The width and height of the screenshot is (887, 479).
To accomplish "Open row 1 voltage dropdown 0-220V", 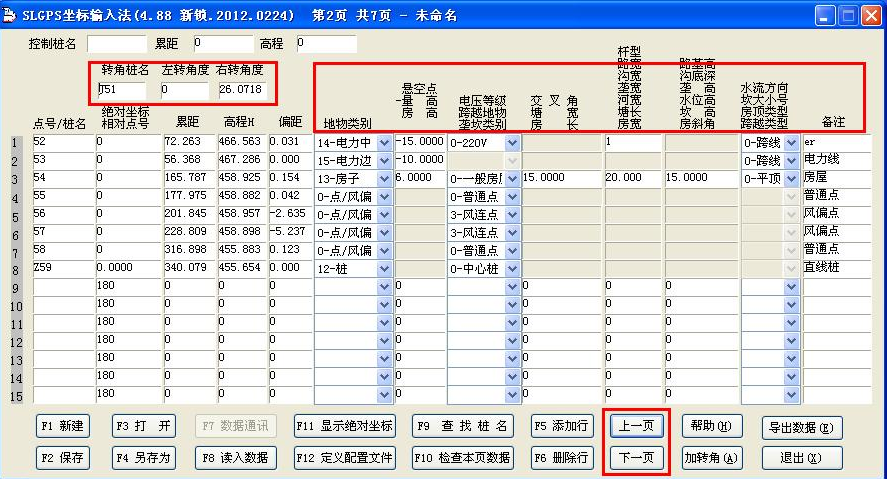I will click(513, 143).
